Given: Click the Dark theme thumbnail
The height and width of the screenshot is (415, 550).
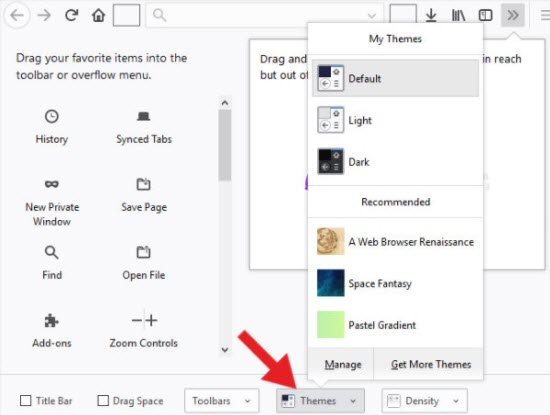Looking at the screenshot, I should pyautogui.click(x=330, y=161).
